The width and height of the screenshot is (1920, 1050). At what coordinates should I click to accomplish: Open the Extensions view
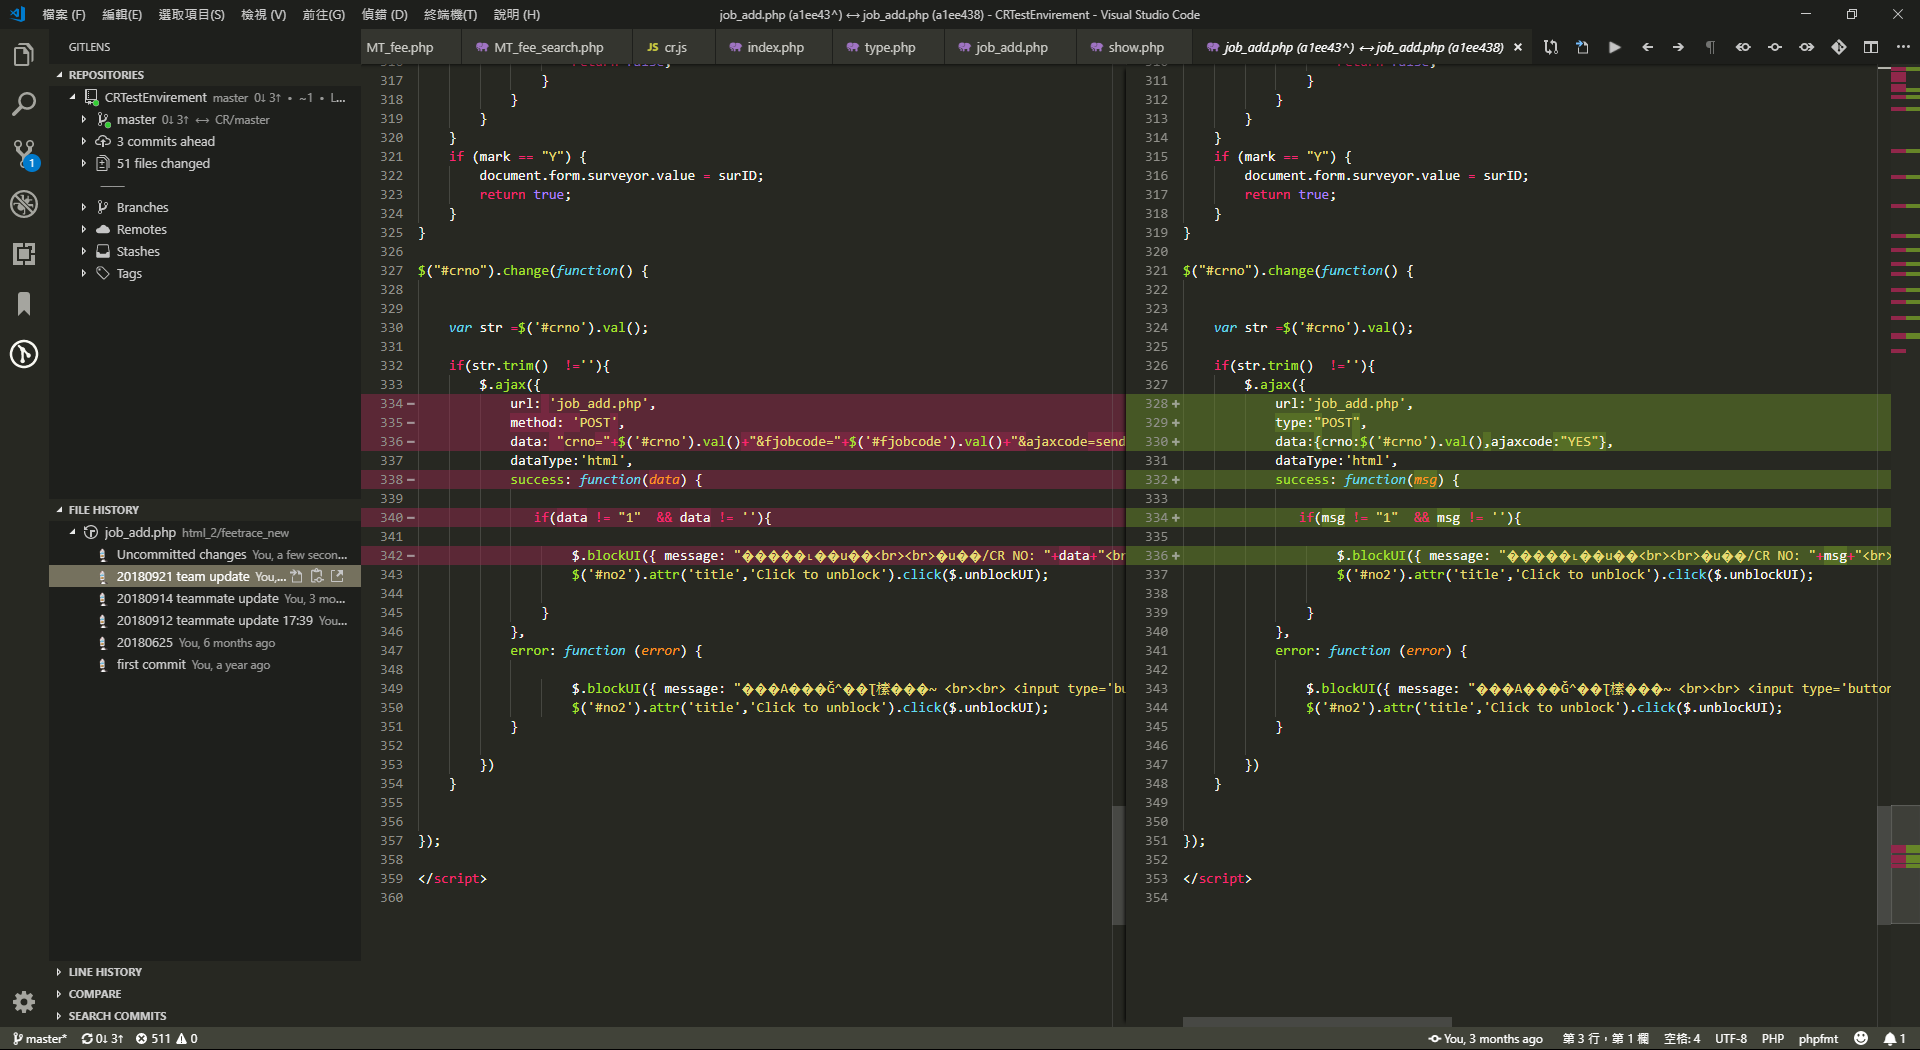coord(24,254)
